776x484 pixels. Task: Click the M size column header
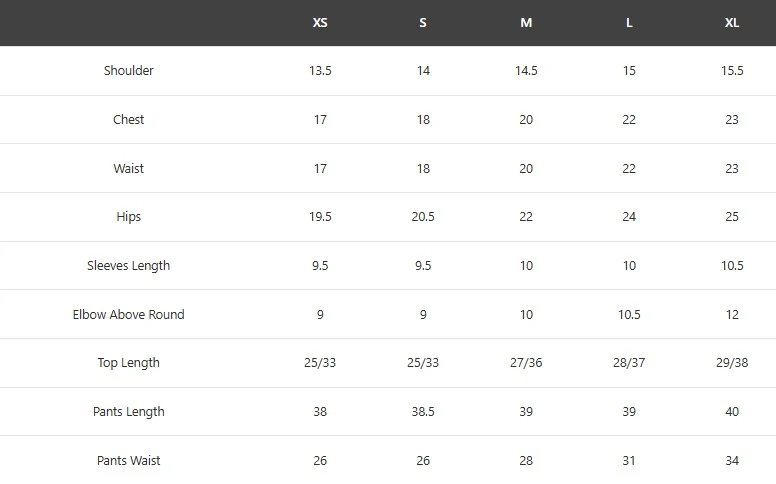tap(526, 23)
